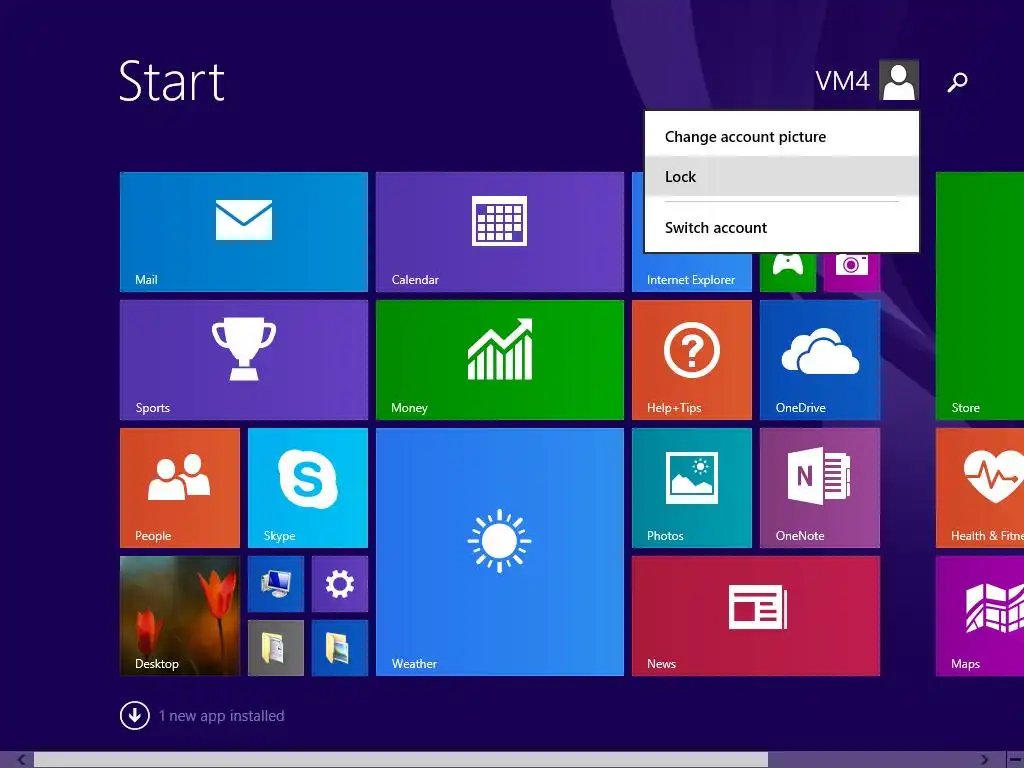
Task: Click the VM4 user account avatar
Action: [899, 80]
